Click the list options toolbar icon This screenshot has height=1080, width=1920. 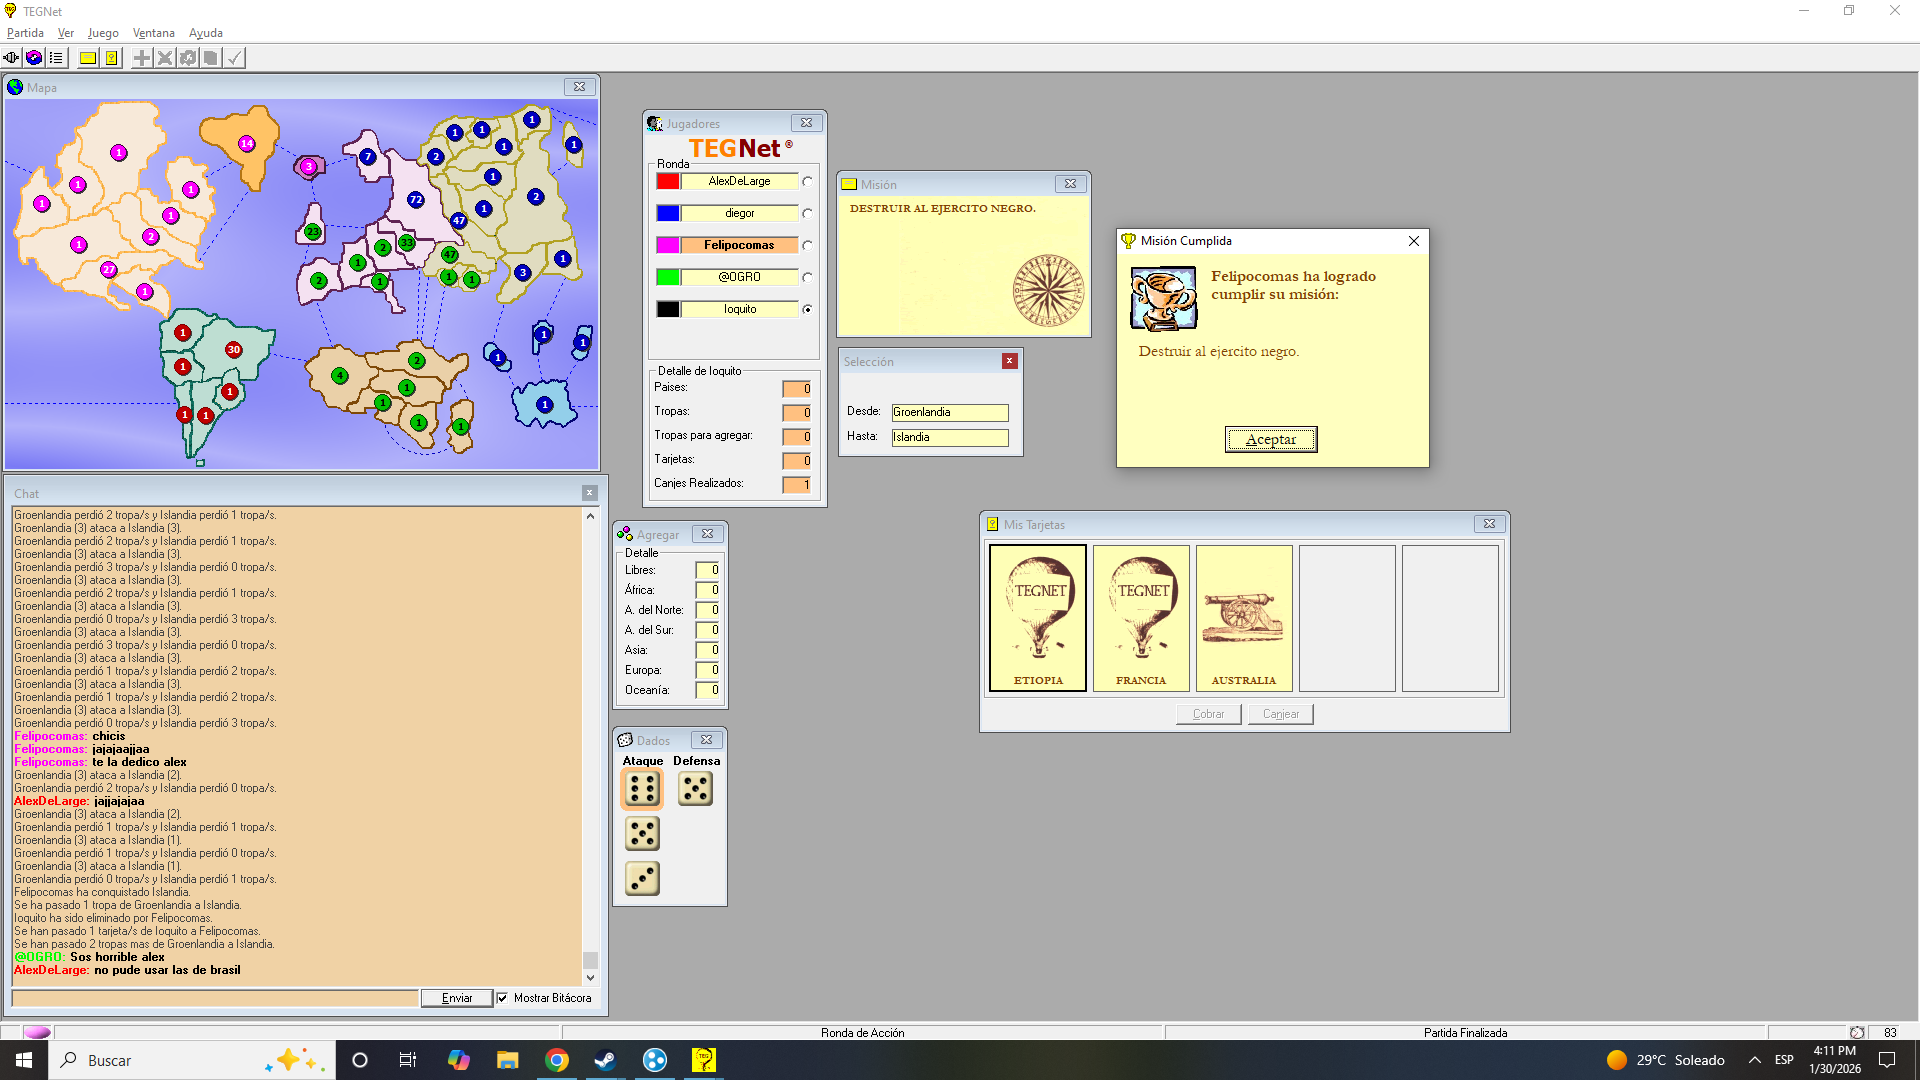(56, 58)
